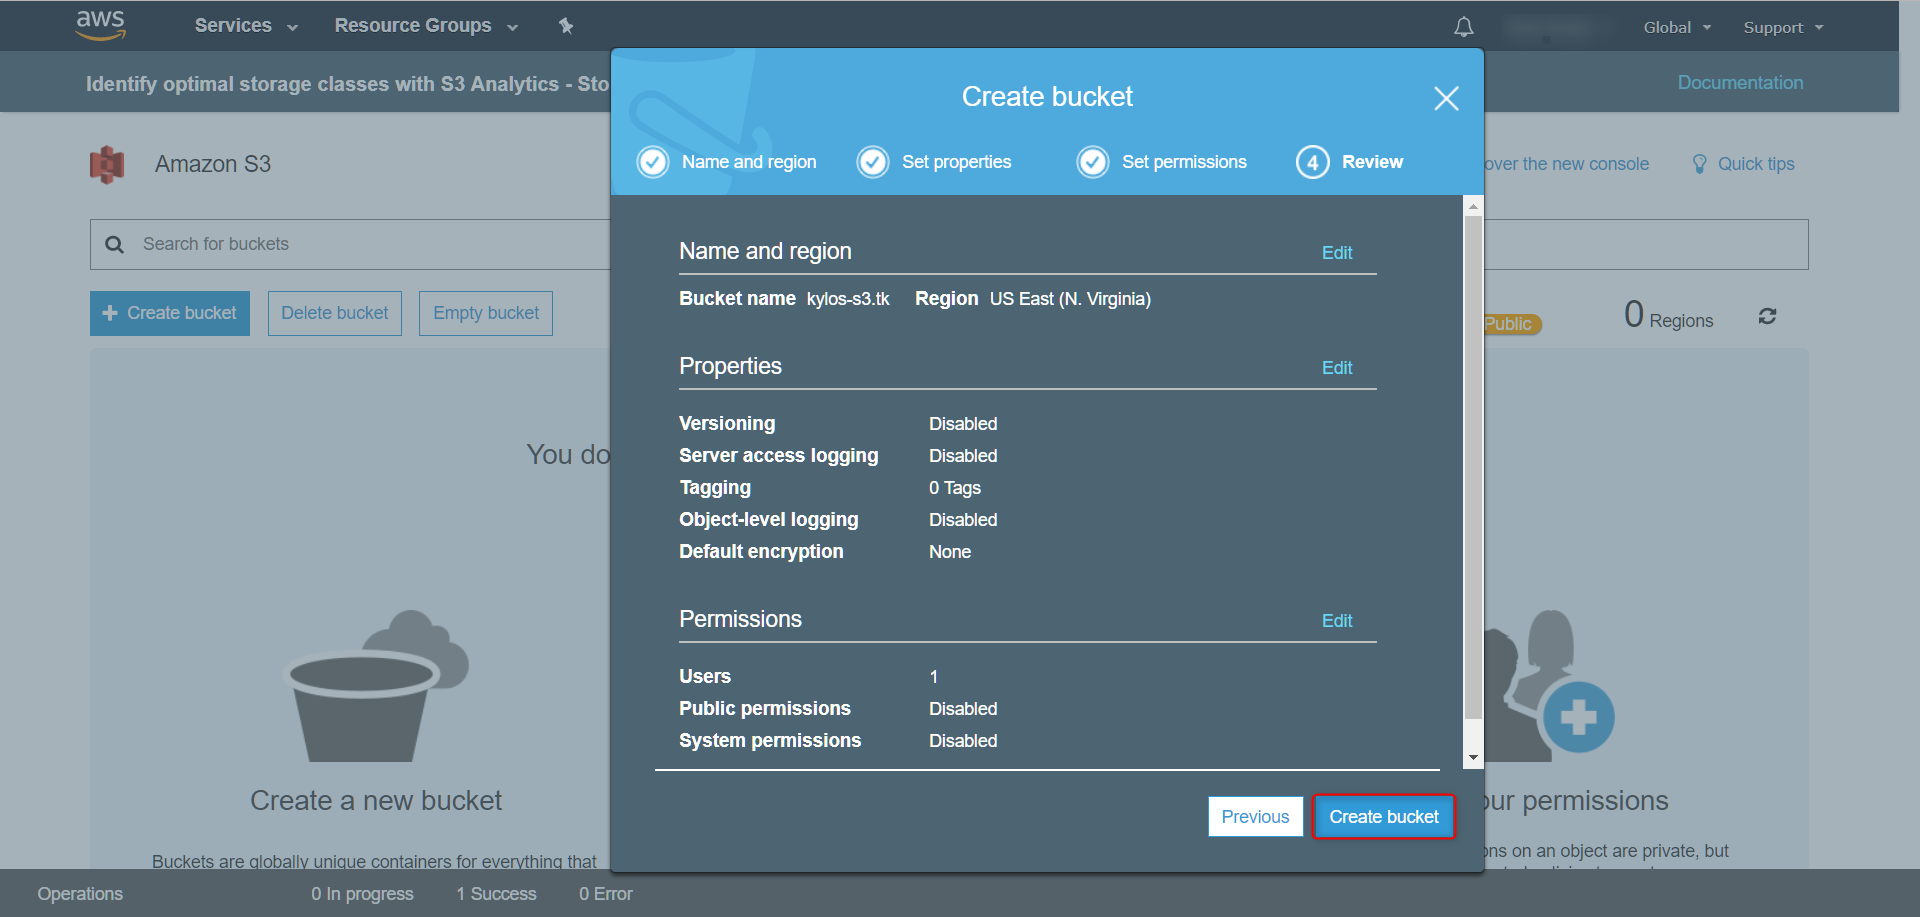Click the Set permissions checkmark icon
1920x917 pixels.
click(1093, 162)
